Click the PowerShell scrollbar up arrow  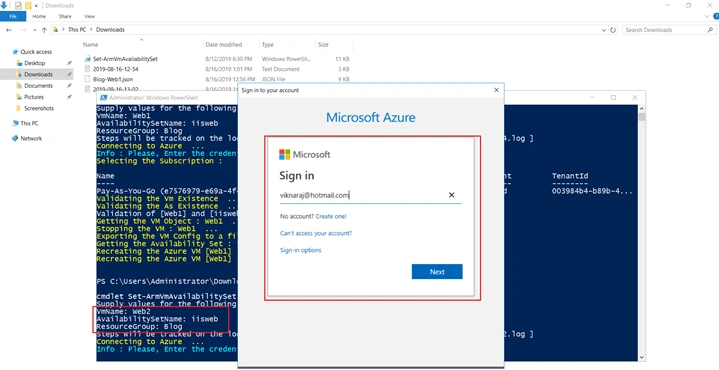(642, 109)
